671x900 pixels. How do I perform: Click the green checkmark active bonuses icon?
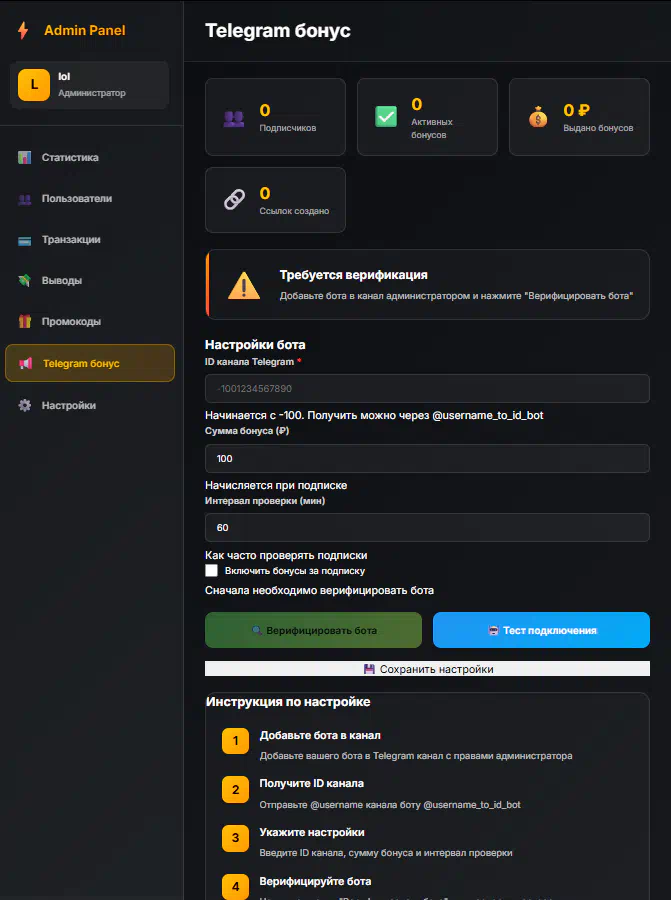tap(386, 117)
